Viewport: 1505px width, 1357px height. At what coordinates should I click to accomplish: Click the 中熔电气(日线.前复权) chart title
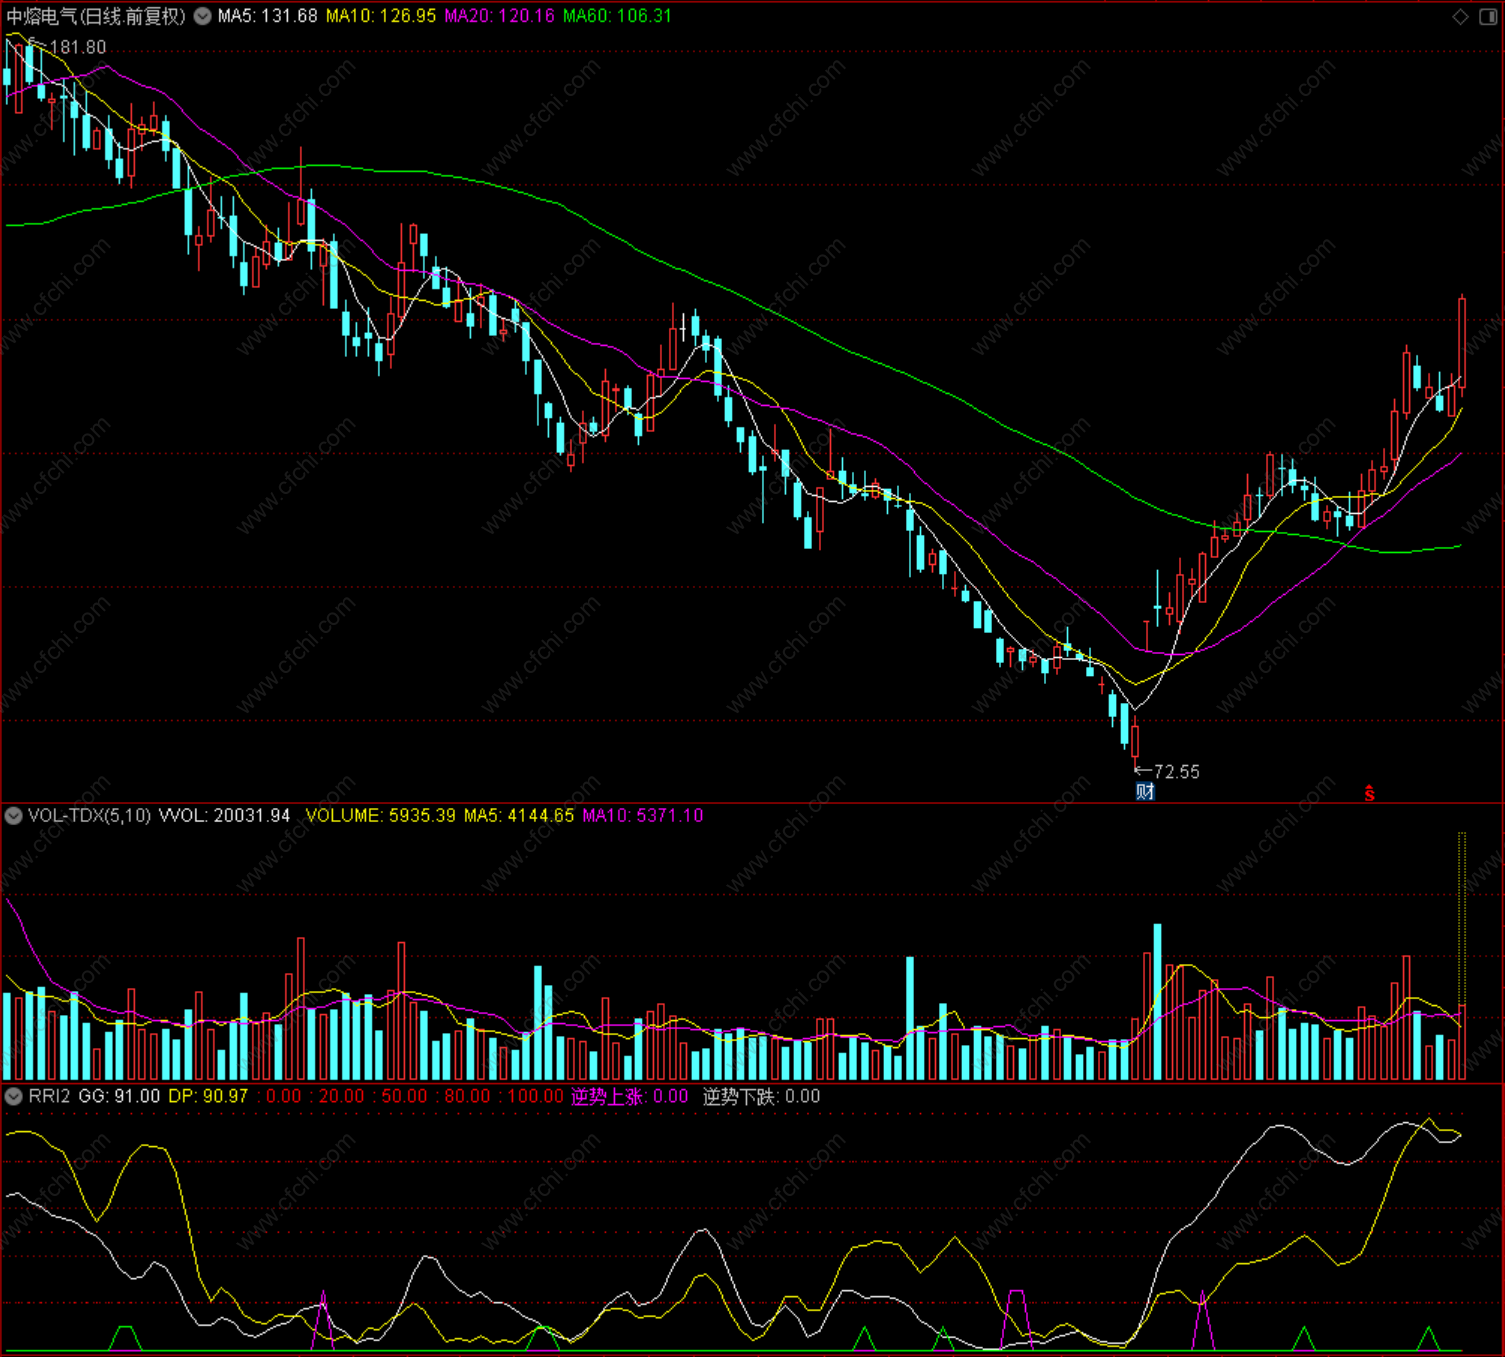pyautogui.click(x=96, y=16)
